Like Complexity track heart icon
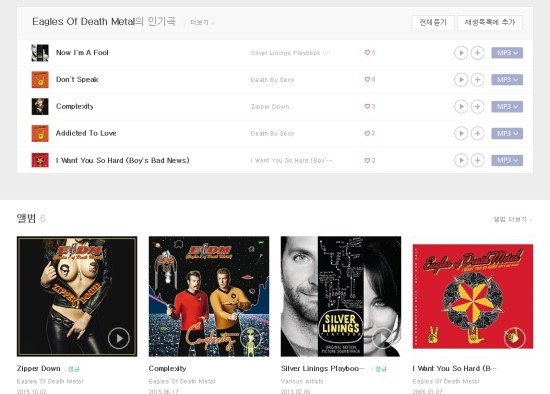The height and width of the screenshot is (394, 550). (x=367, y=106)
